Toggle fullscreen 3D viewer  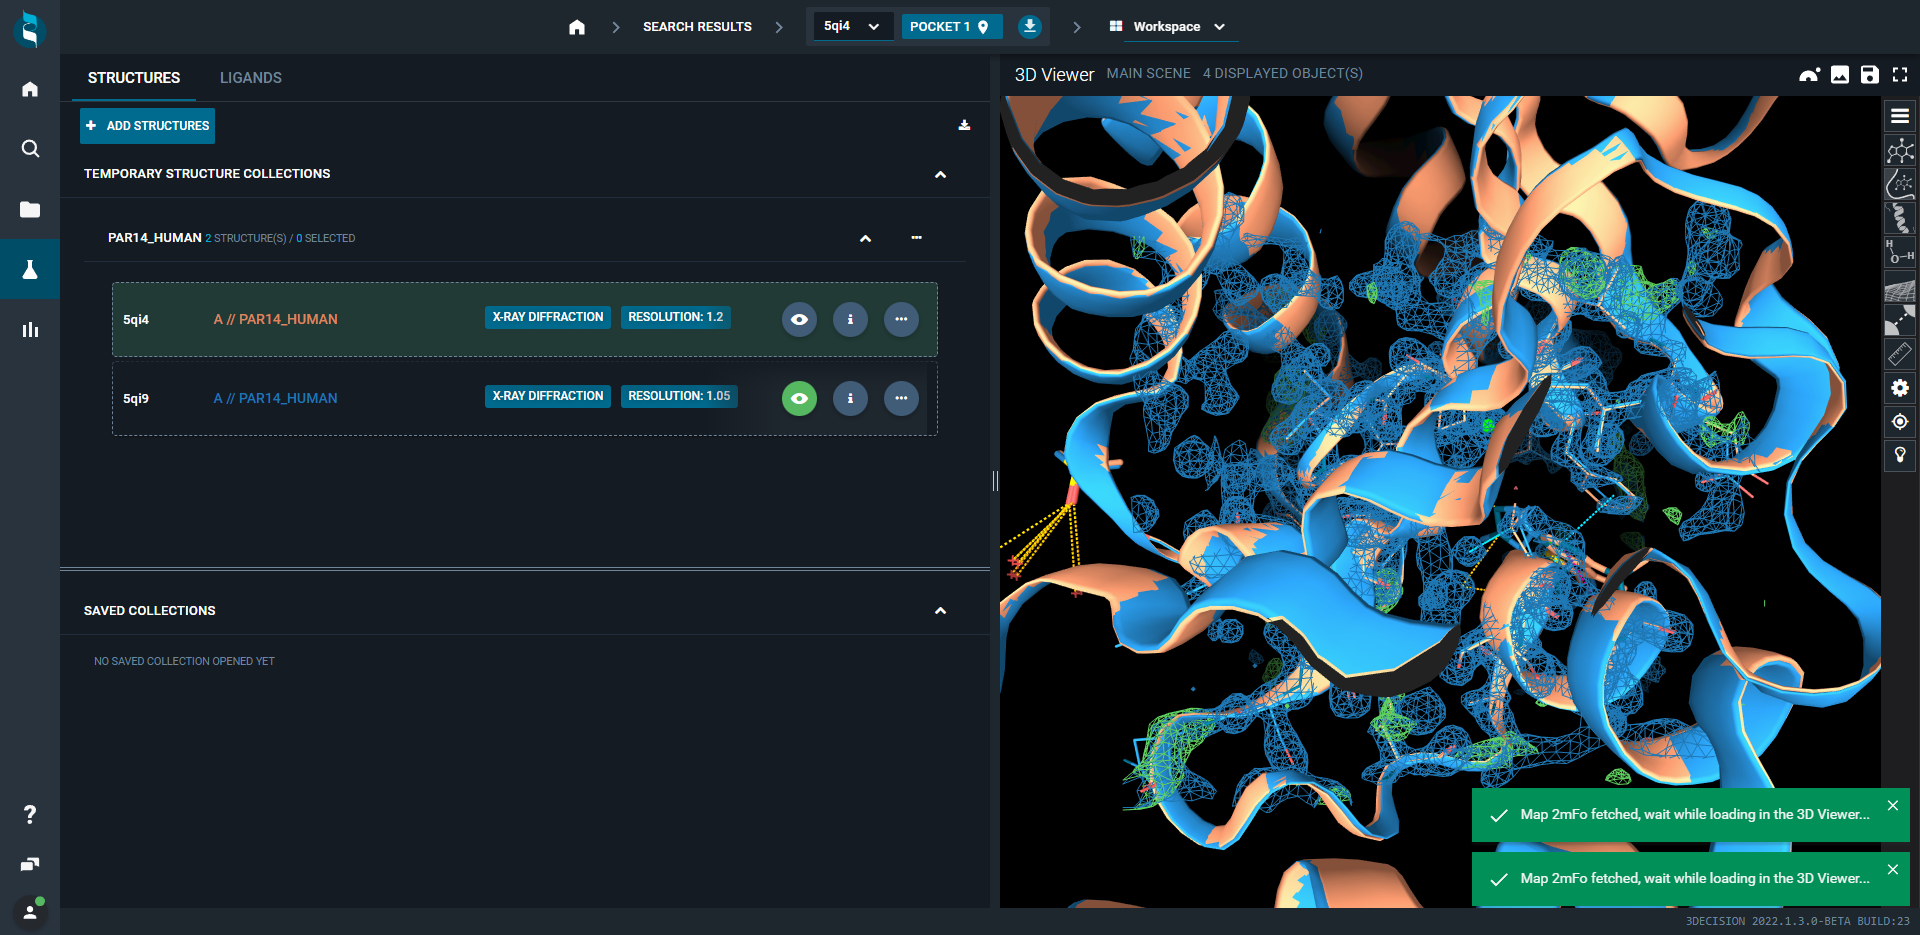tap(1900, 74)
